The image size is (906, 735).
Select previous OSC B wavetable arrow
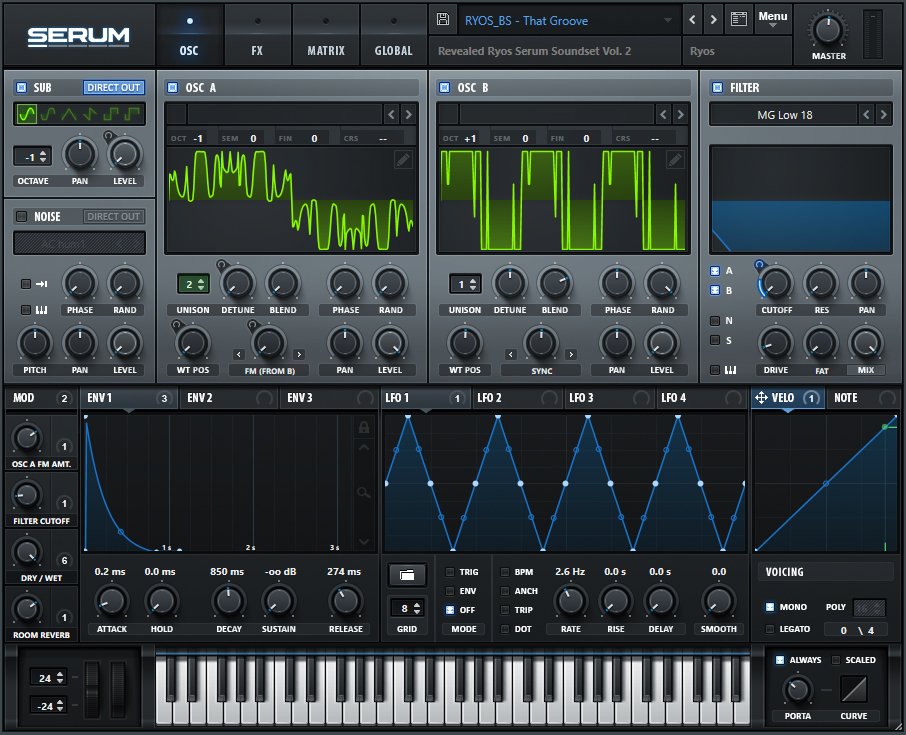point(663,114)
